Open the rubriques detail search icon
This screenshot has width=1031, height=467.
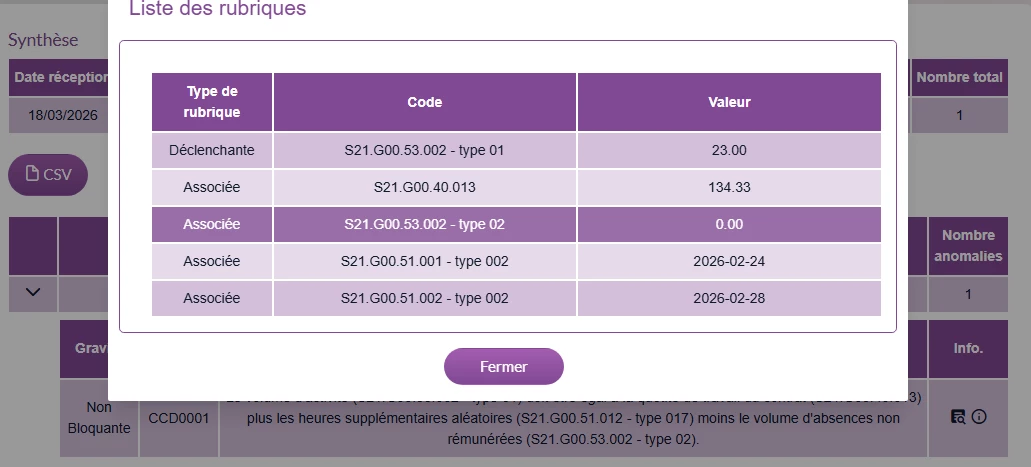(x=958, y=417)
